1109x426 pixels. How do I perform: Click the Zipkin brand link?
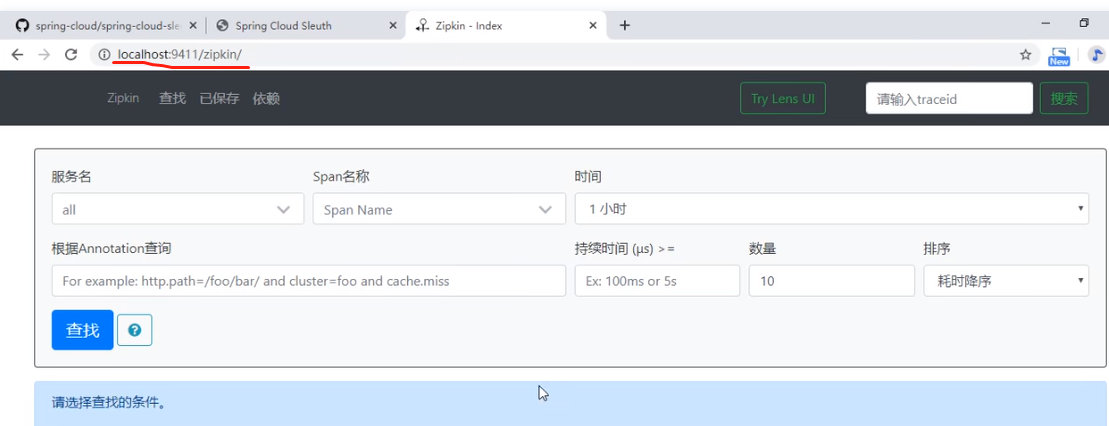pos(123,98)
